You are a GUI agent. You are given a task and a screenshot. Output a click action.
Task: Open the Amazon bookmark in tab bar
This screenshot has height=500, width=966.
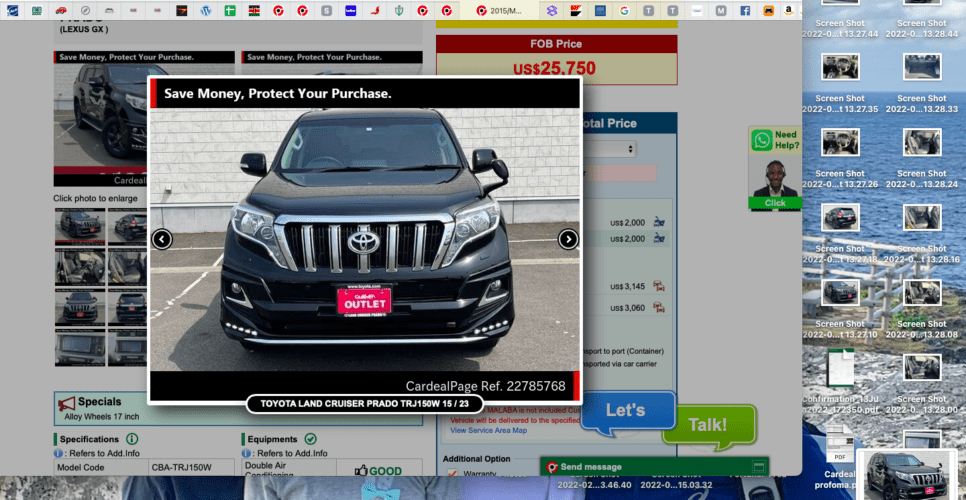[790, 10]
